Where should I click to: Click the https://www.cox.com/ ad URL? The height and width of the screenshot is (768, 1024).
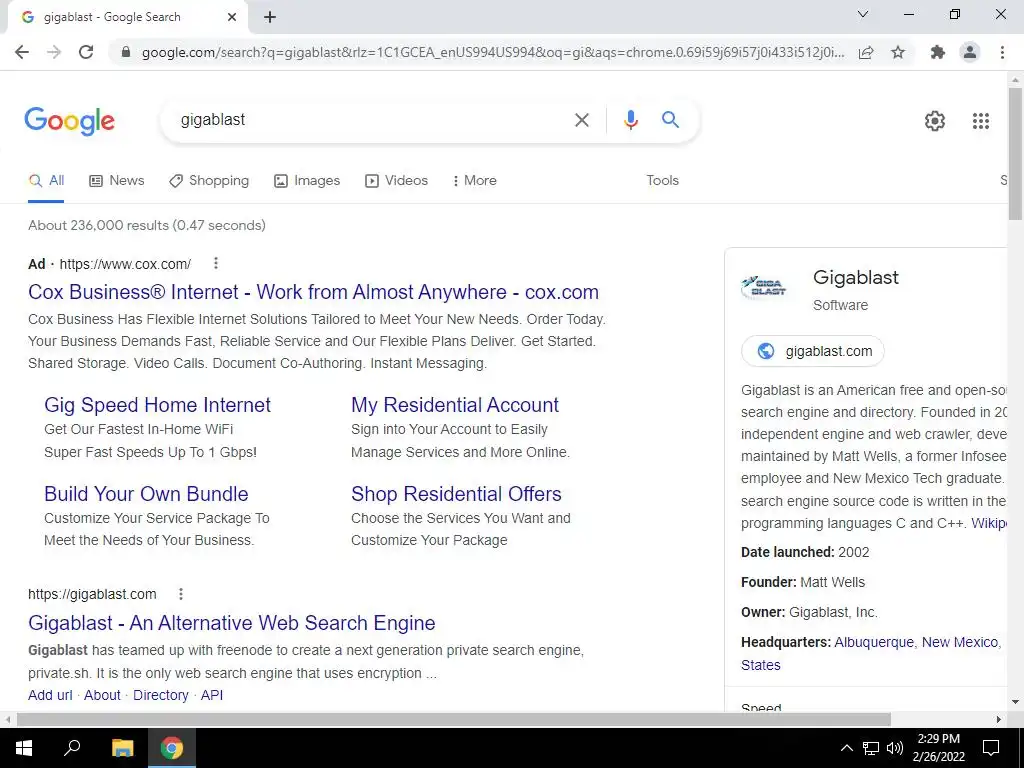point(125,264)
